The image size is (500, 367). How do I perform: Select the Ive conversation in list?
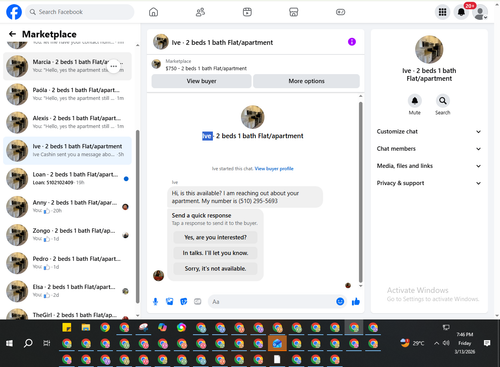pos(67,150)
